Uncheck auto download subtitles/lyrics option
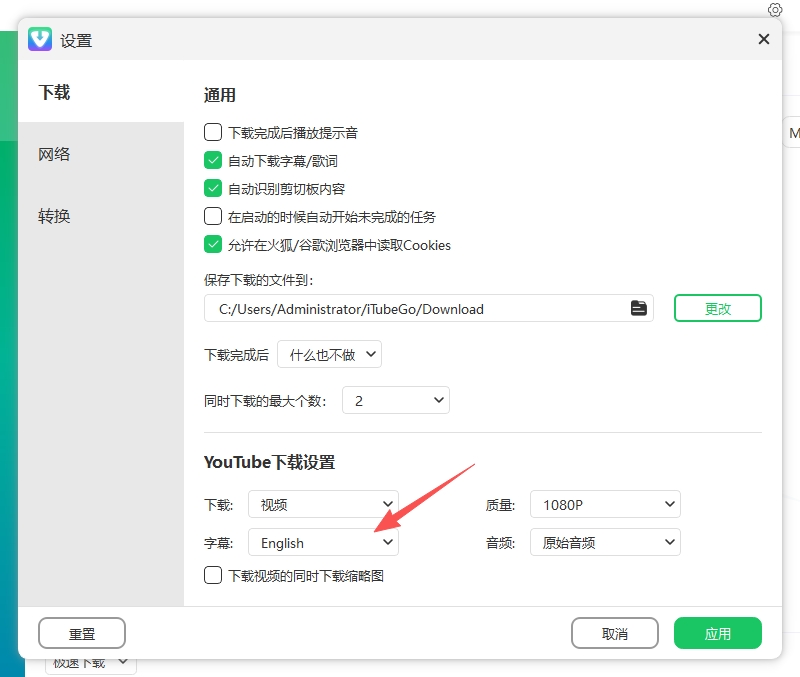 (x=213, y=160)
